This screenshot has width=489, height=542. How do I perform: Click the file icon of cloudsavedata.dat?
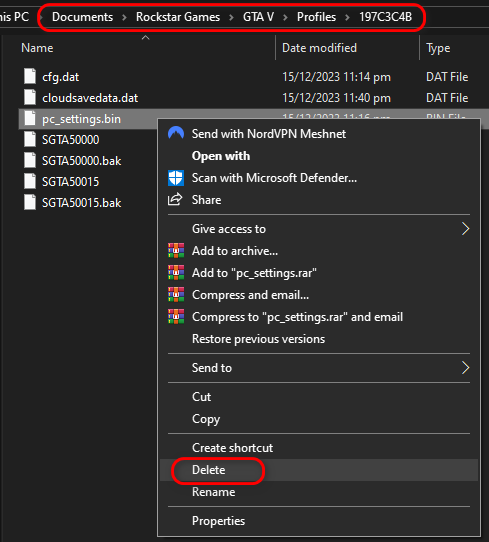click(30, 97)
